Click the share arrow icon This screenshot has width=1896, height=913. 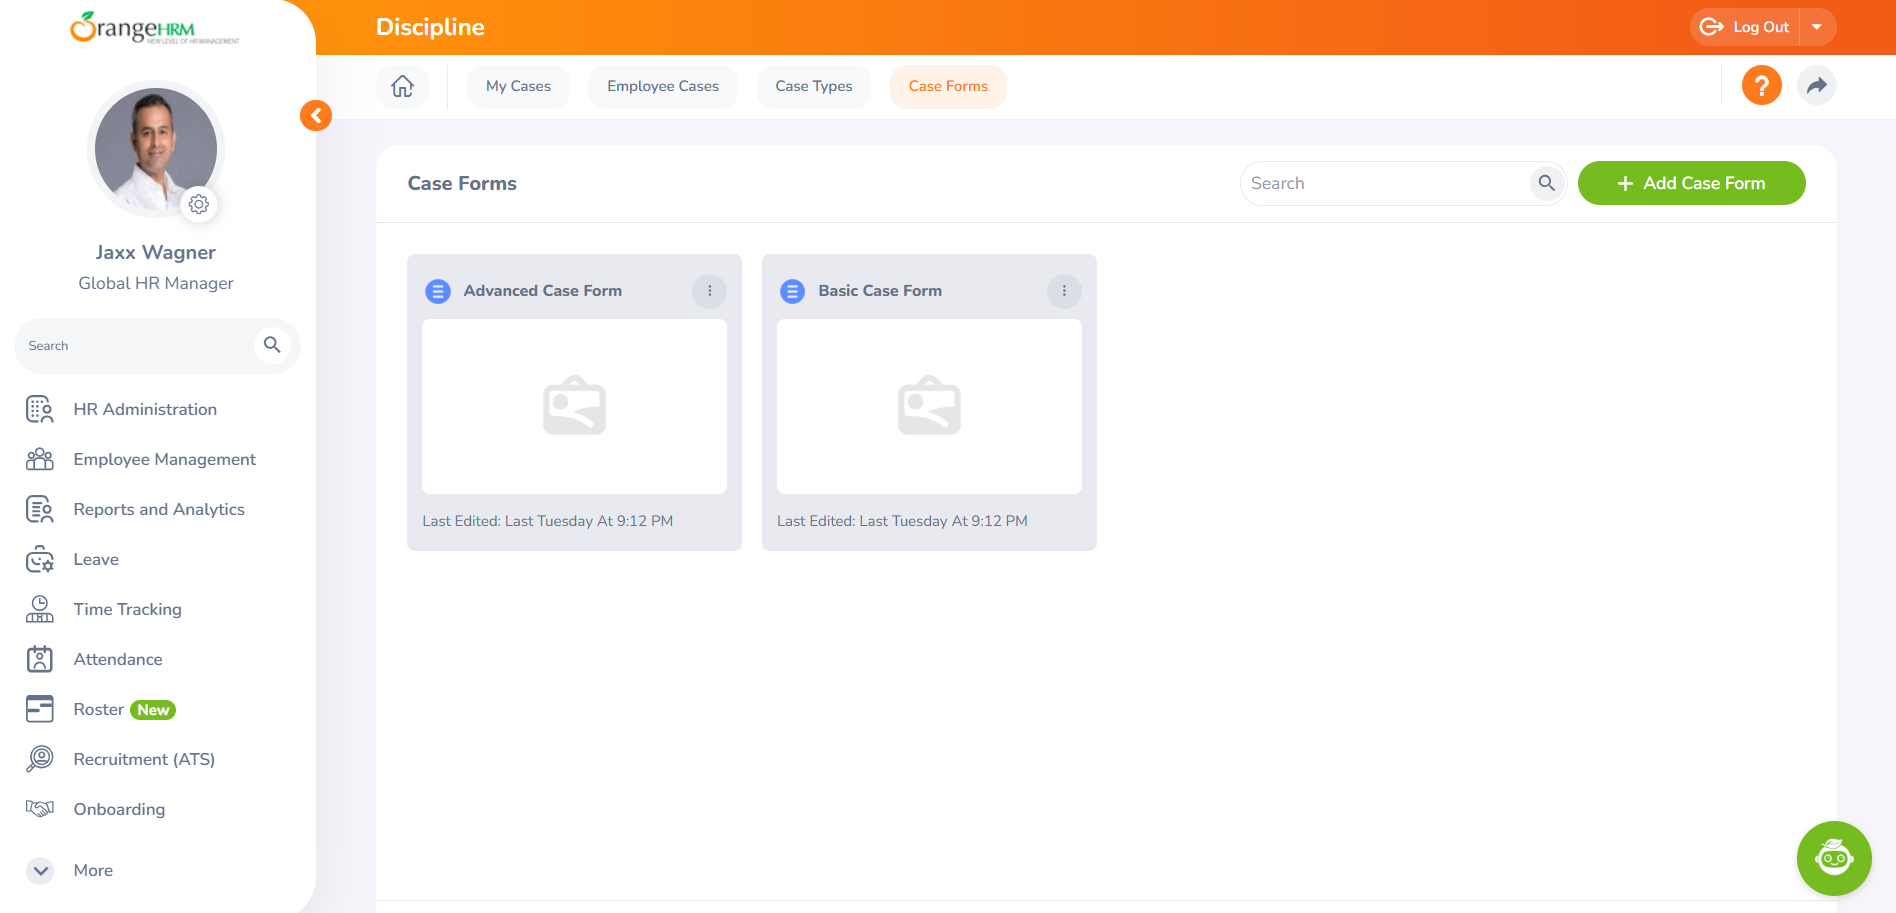[1816, 85]
